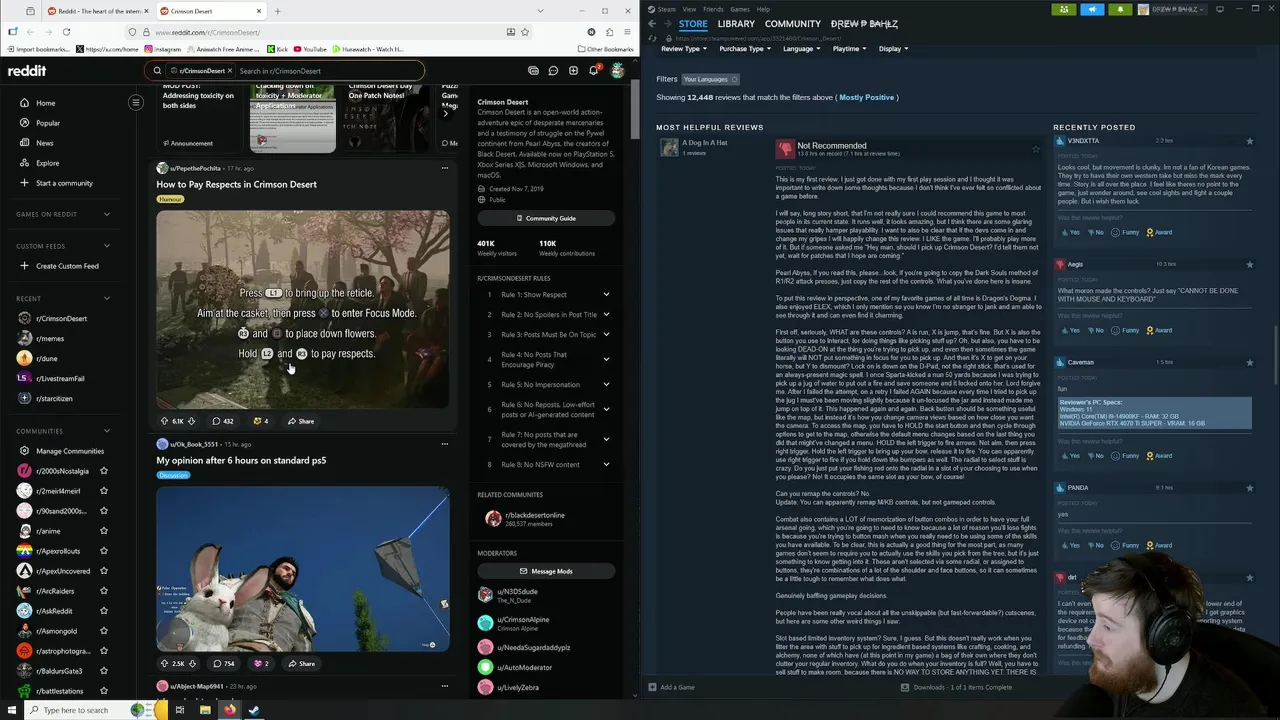The width and height of the screenshot is (1280, 720).
Task: Downvote the 'How to Pay Respects' post
Action: (191, 421)
